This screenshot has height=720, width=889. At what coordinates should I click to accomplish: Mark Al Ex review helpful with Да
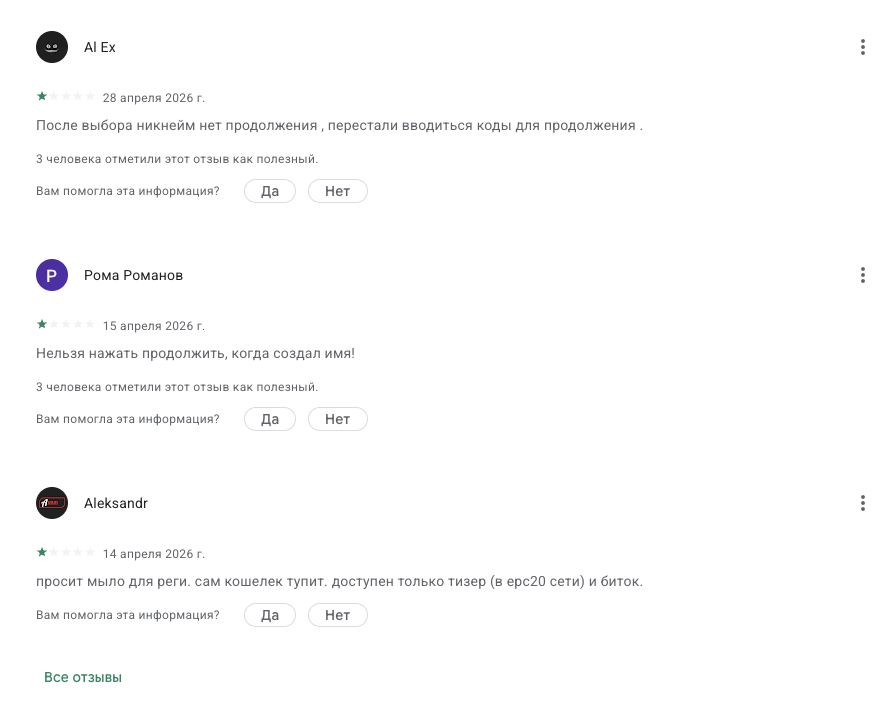click(270, 191)
